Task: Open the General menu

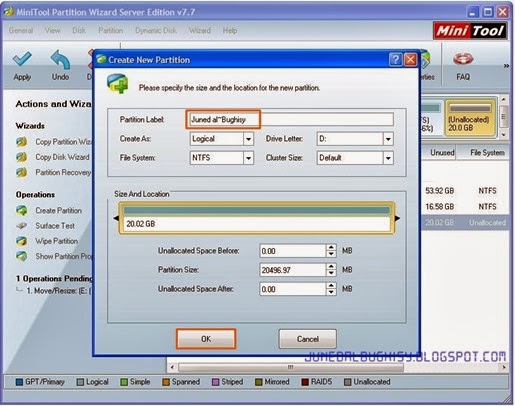Action: [x=21, y=31]
